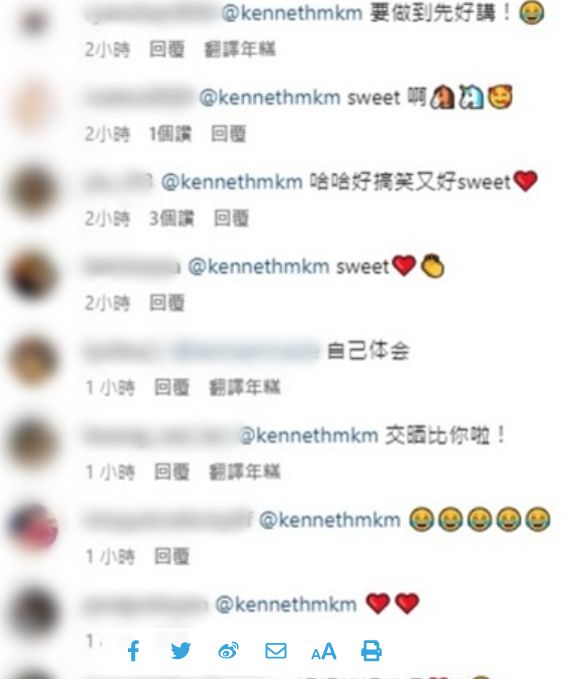Click 翻譯年糕 under the 要做到先好講 comment
Viewport: 574px width, 679px height.
click(240, 49)
